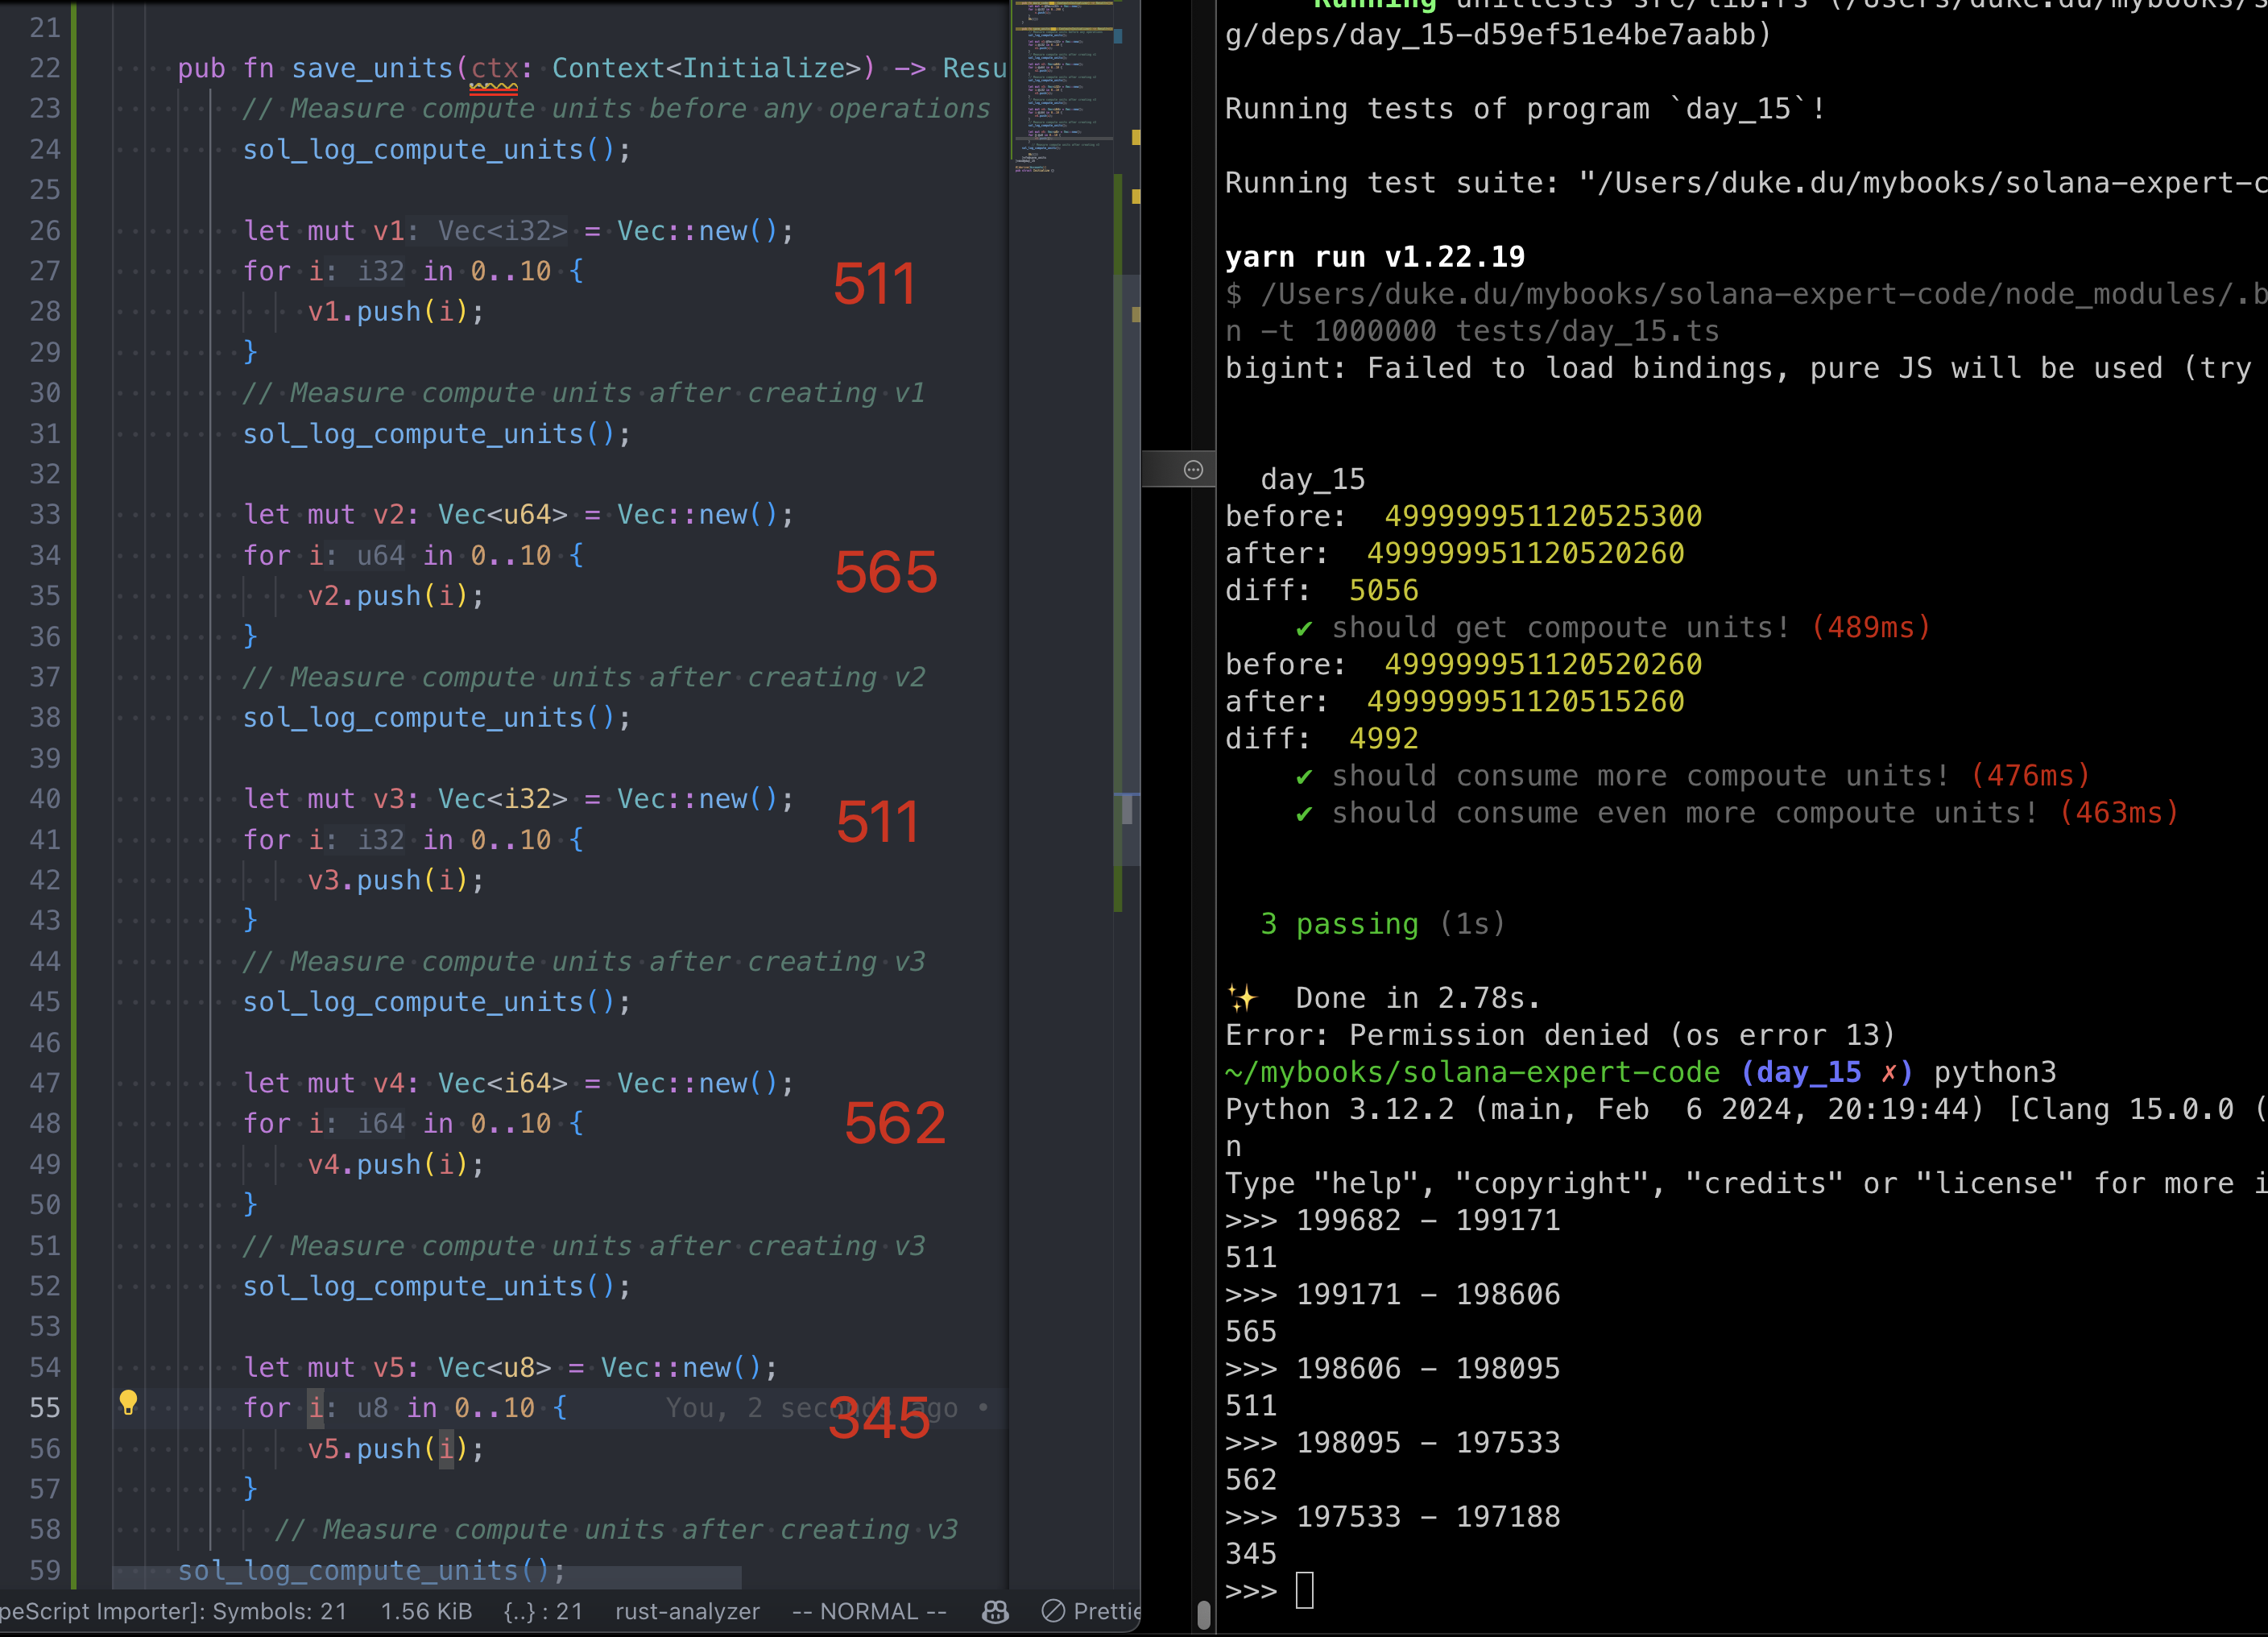
Task: Click 'Vec<u64>' type on line 33
Action: (x=502, y=515)
